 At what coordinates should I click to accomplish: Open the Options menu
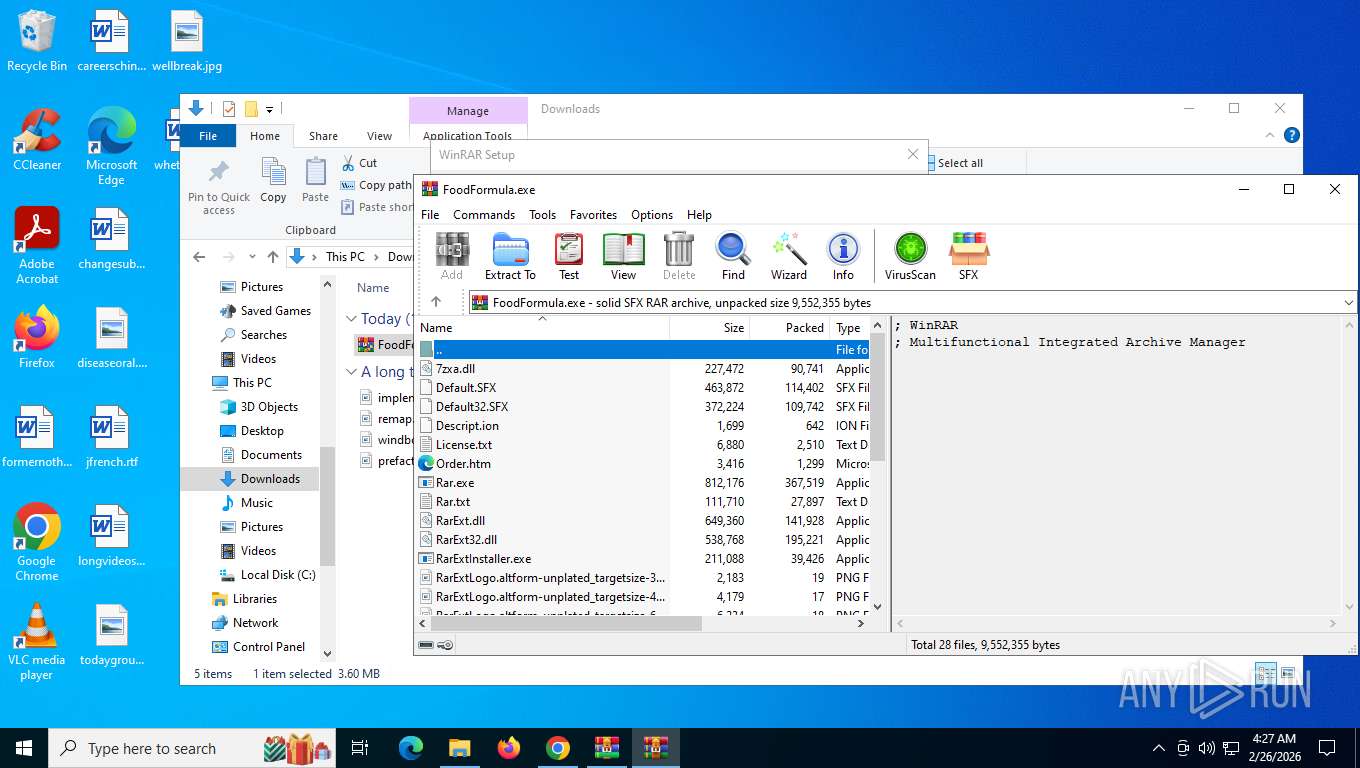point(652,214)
